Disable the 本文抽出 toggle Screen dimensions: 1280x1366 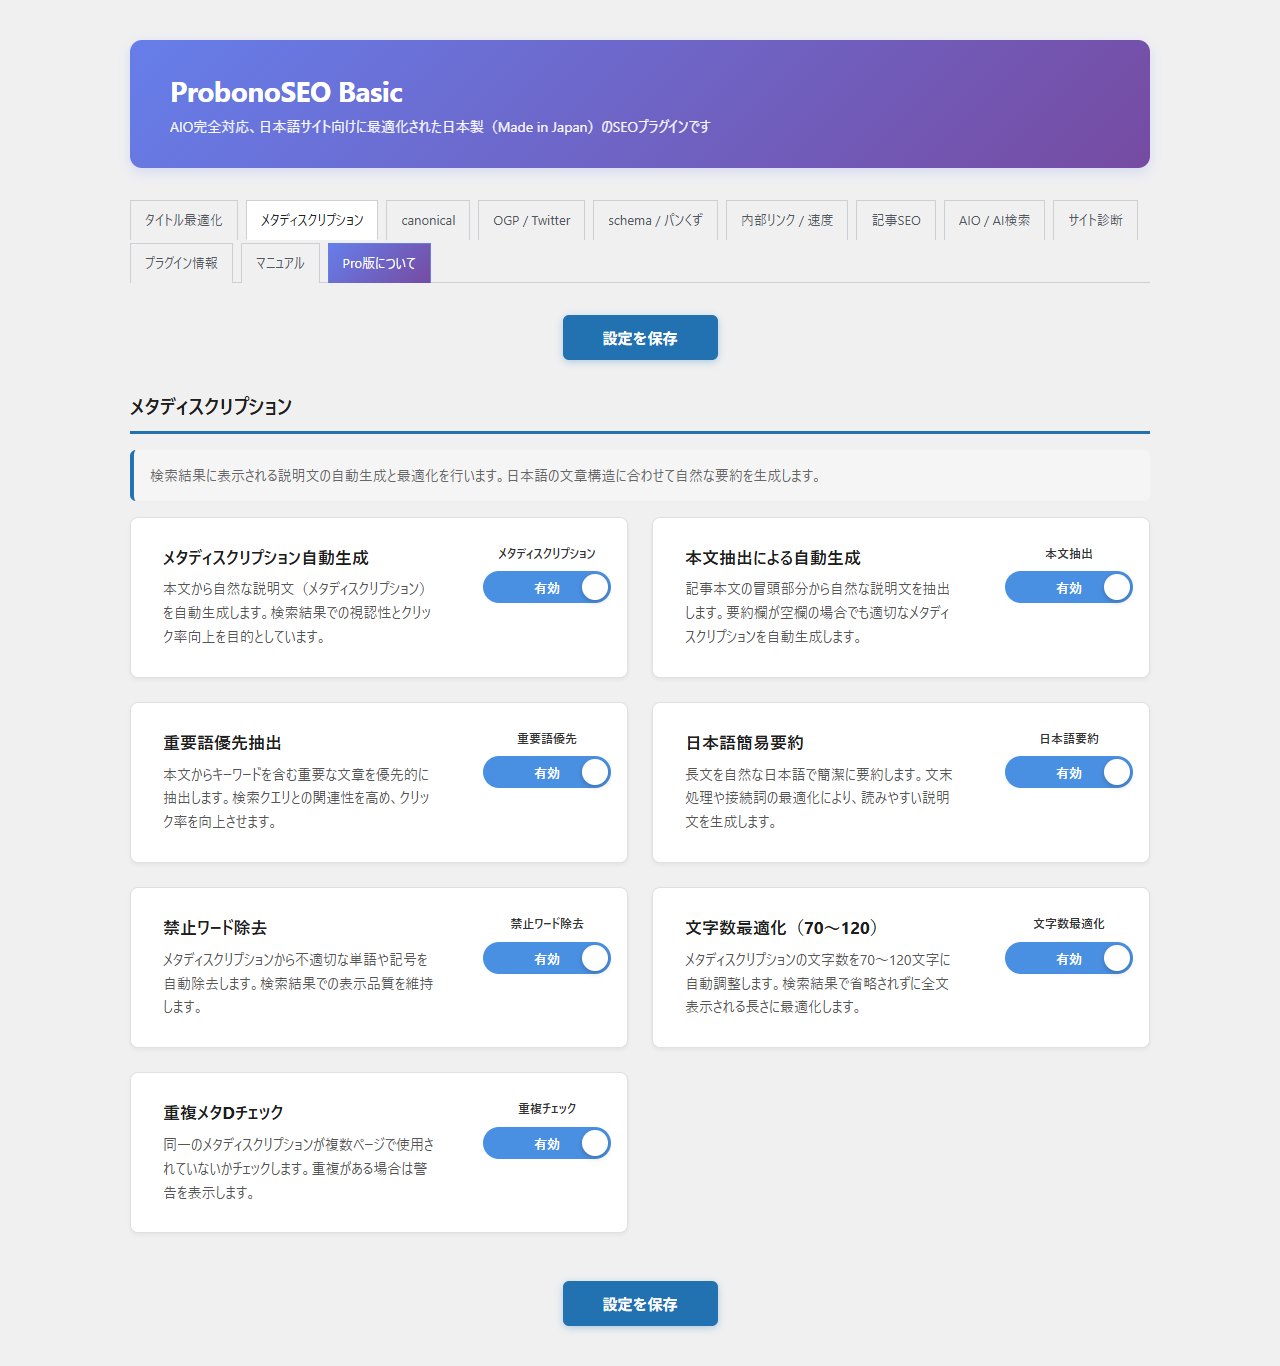(1069, 587)
